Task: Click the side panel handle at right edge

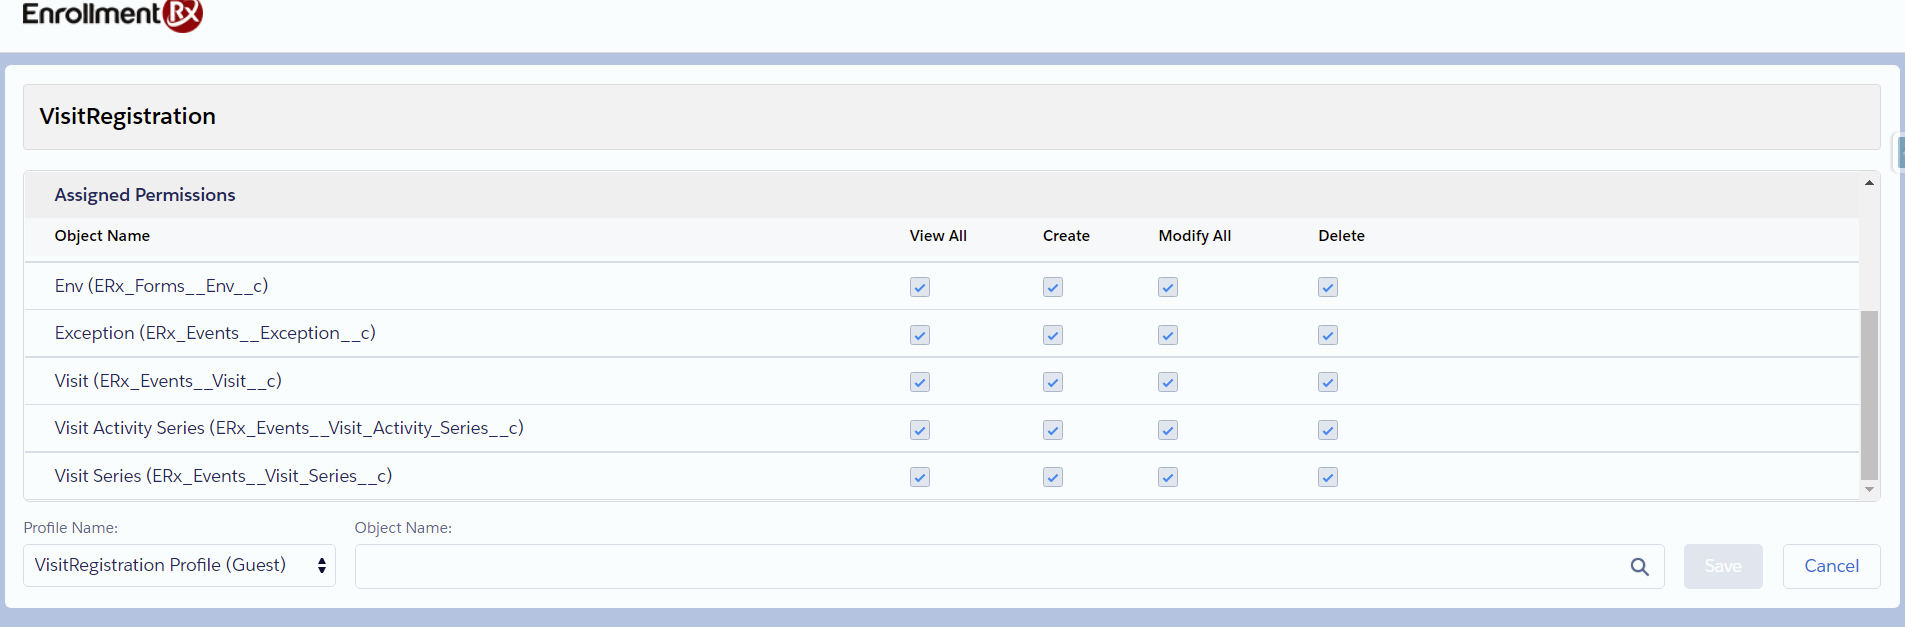Action: point(1900,153)
